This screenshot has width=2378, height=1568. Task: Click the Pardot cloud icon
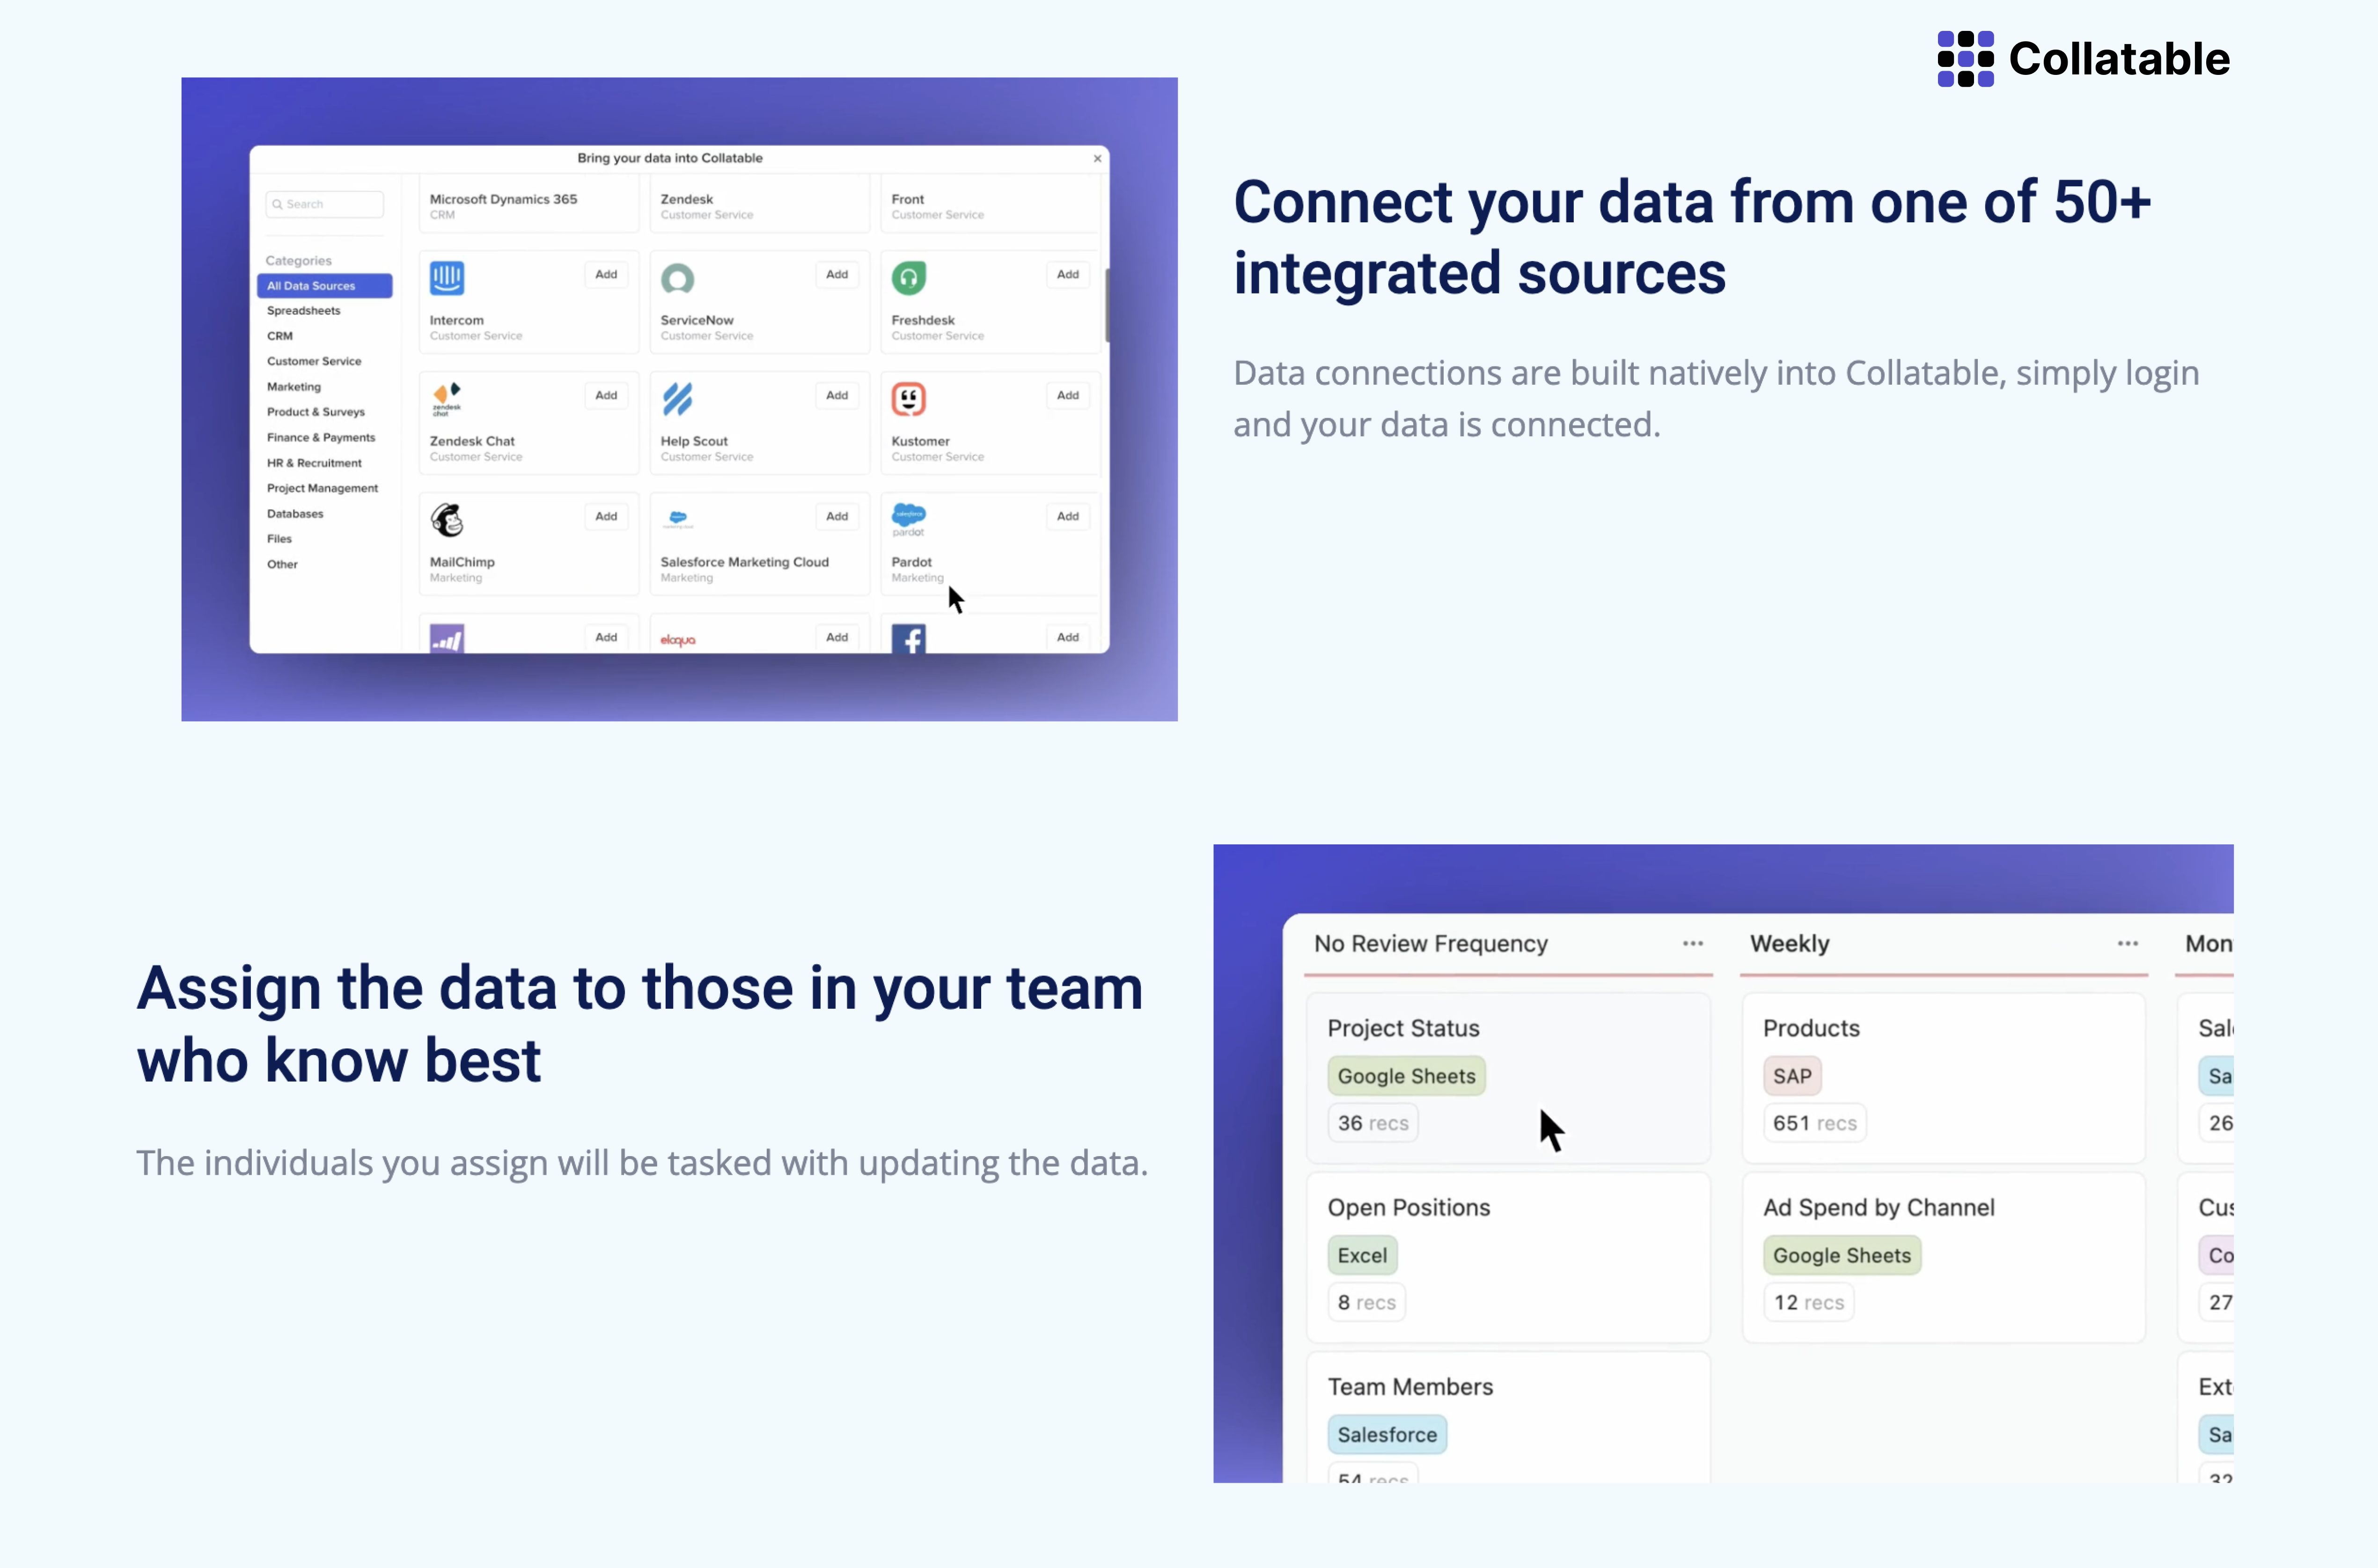point(908,519)
